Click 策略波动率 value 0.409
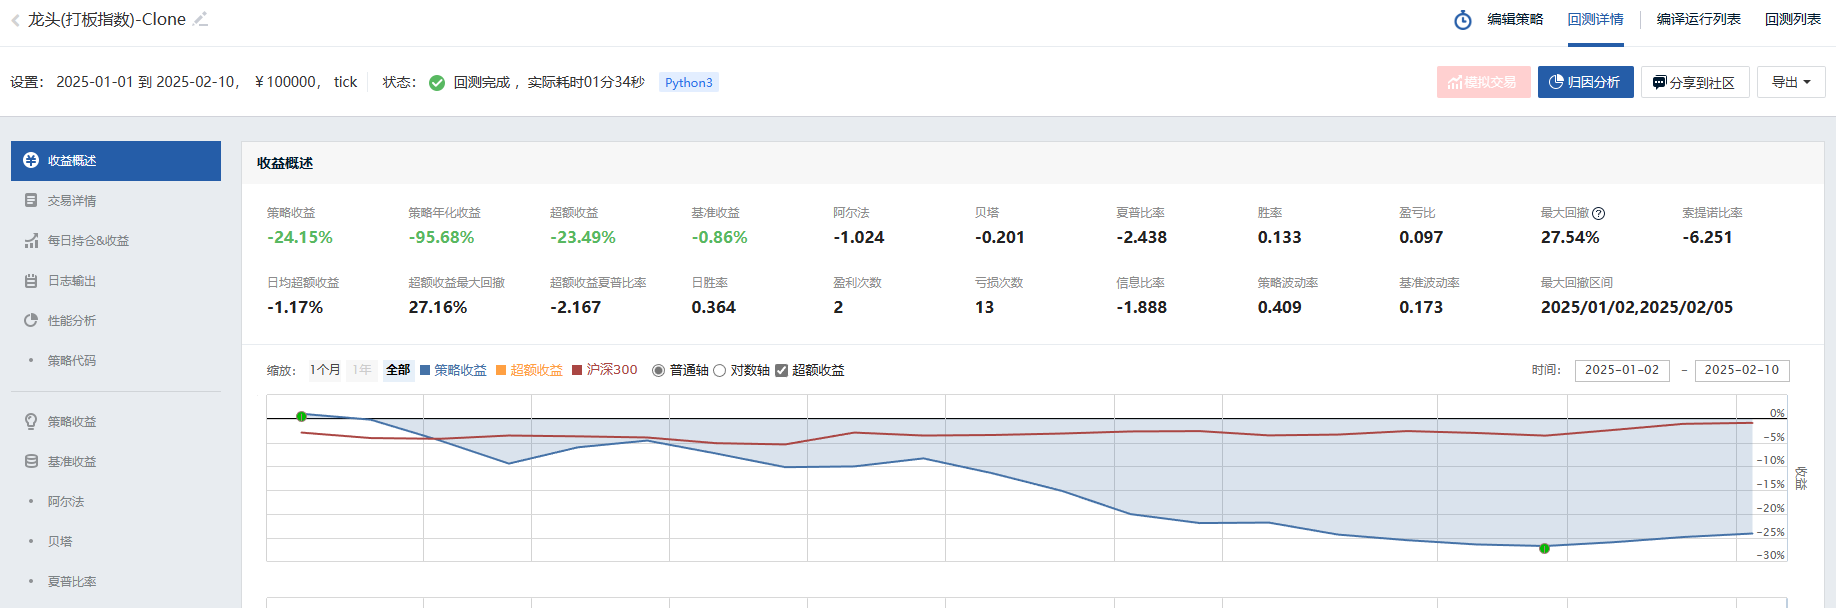The height and width of the screenshot is (608, 1836). coord(1280,308)
